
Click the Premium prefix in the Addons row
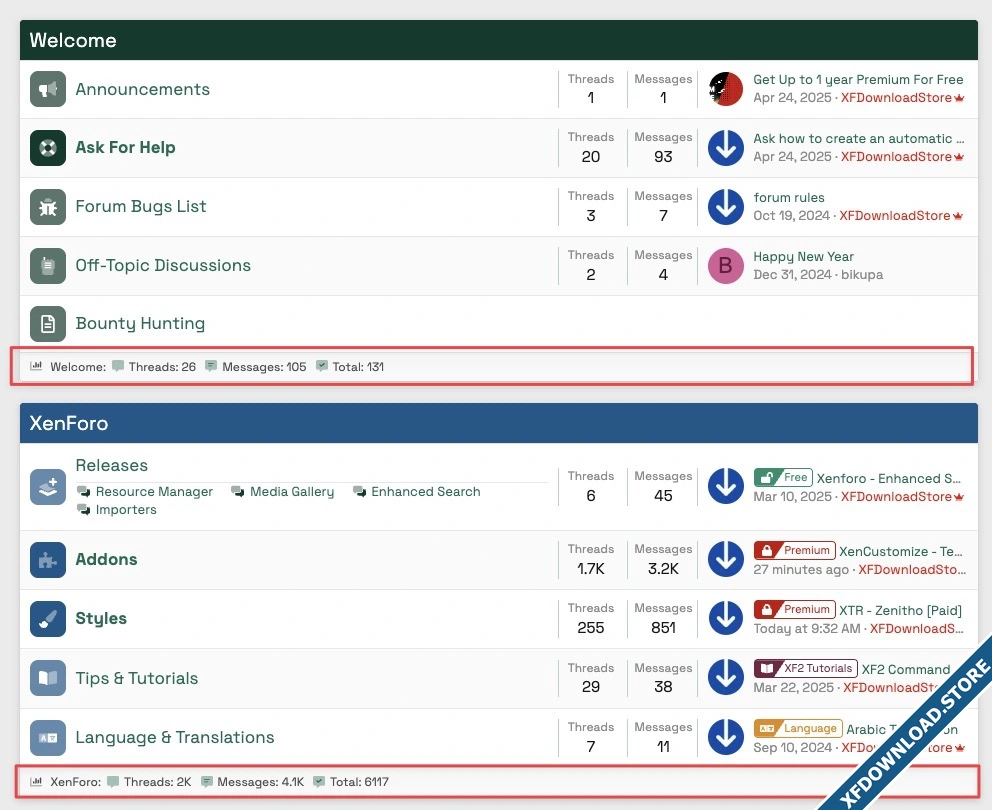point(794,550)
